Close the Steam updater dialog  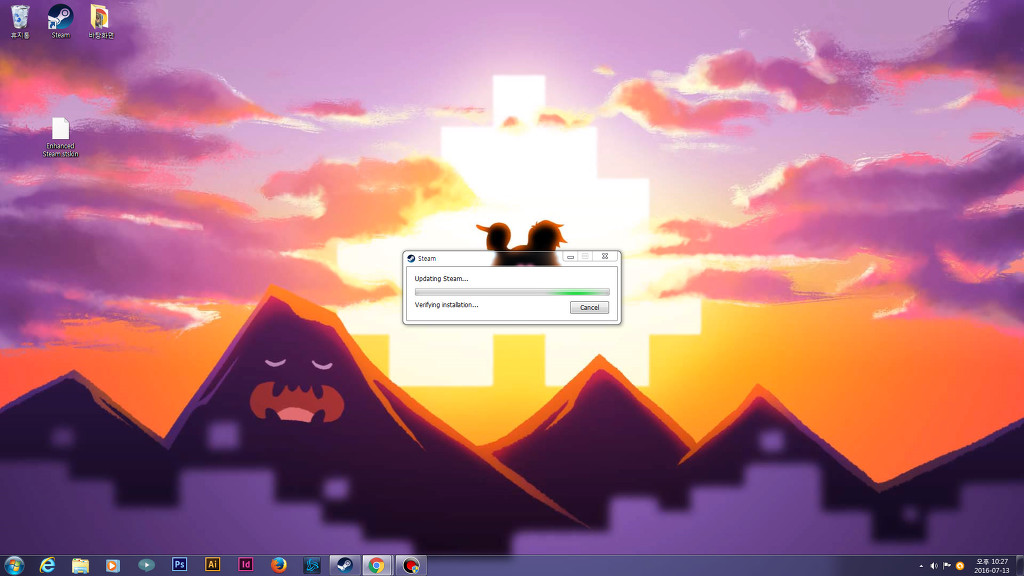[605, 257]
